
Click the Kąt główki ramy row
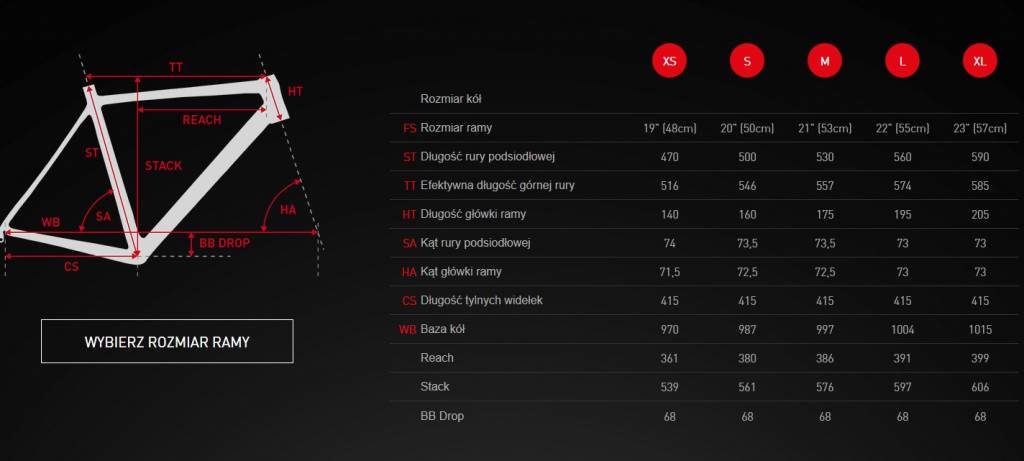point(461,272)
